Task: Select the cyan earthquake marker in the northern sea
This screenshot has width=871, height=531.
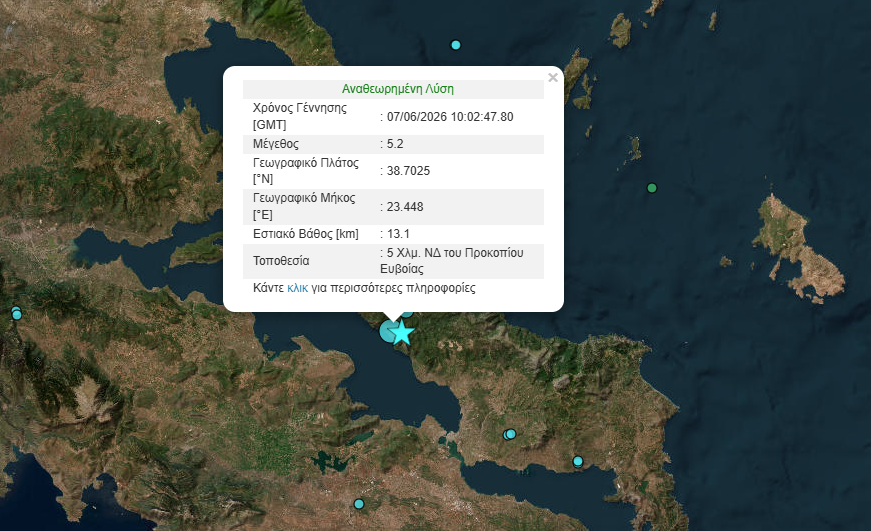Action: (x=455, y=45)
